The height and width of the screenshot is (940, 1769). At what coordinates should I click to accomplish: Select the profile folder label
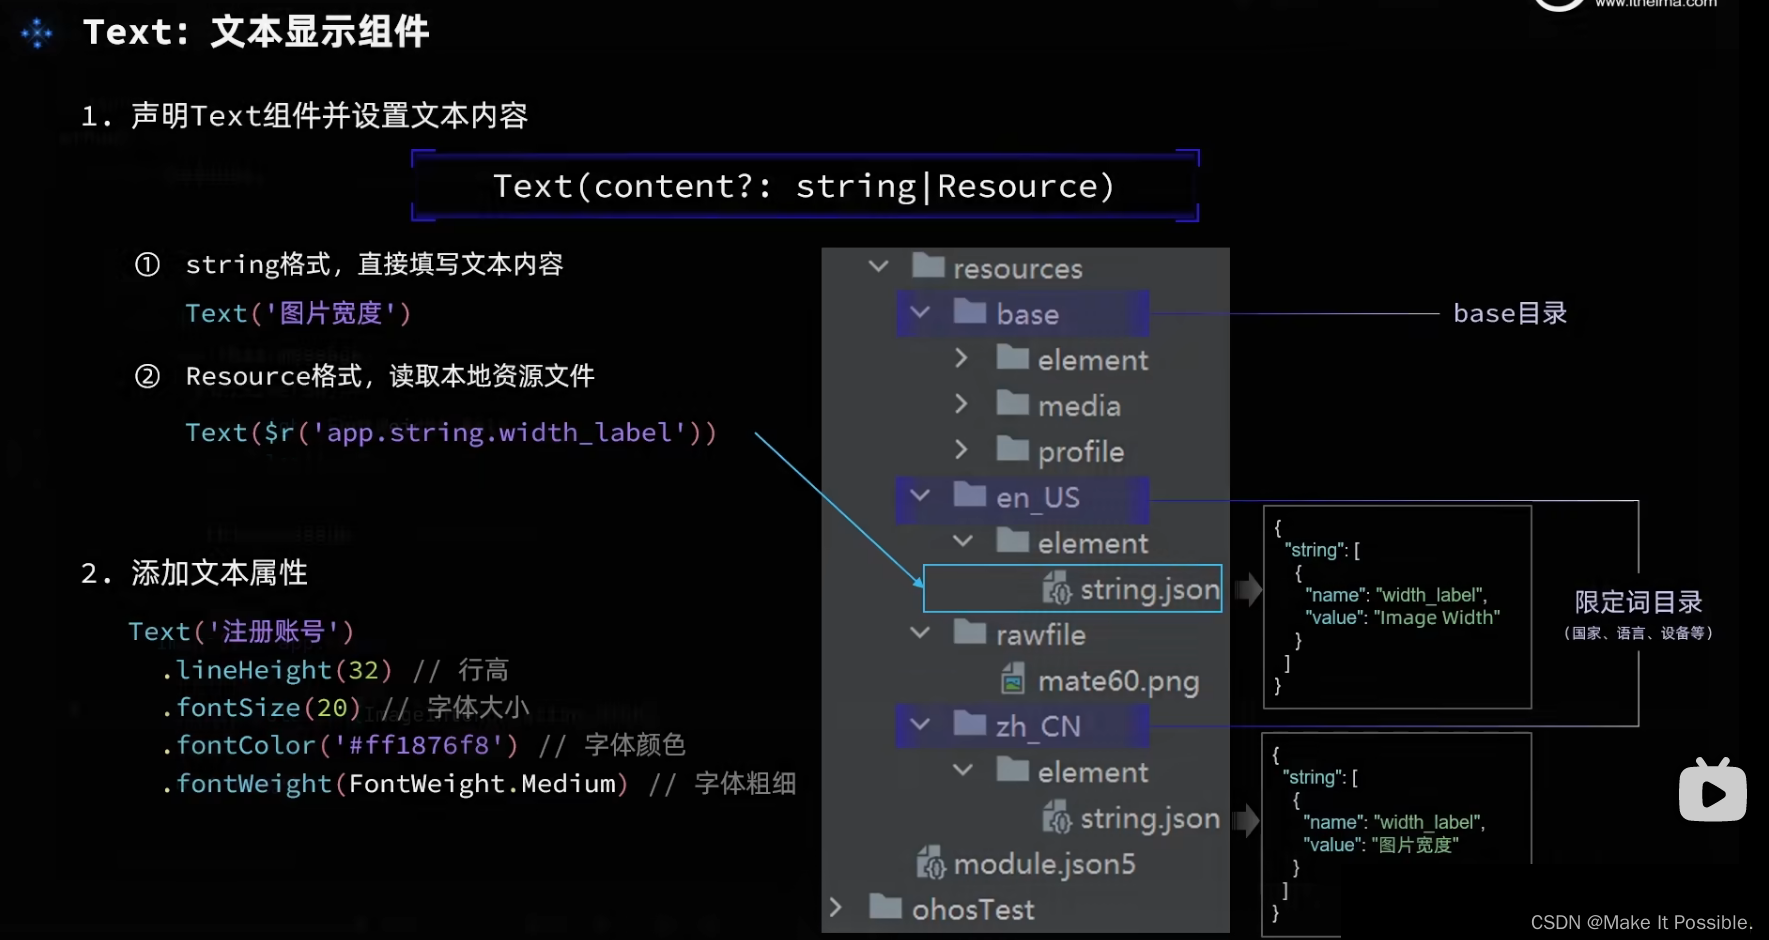[x=1081, y=452]
